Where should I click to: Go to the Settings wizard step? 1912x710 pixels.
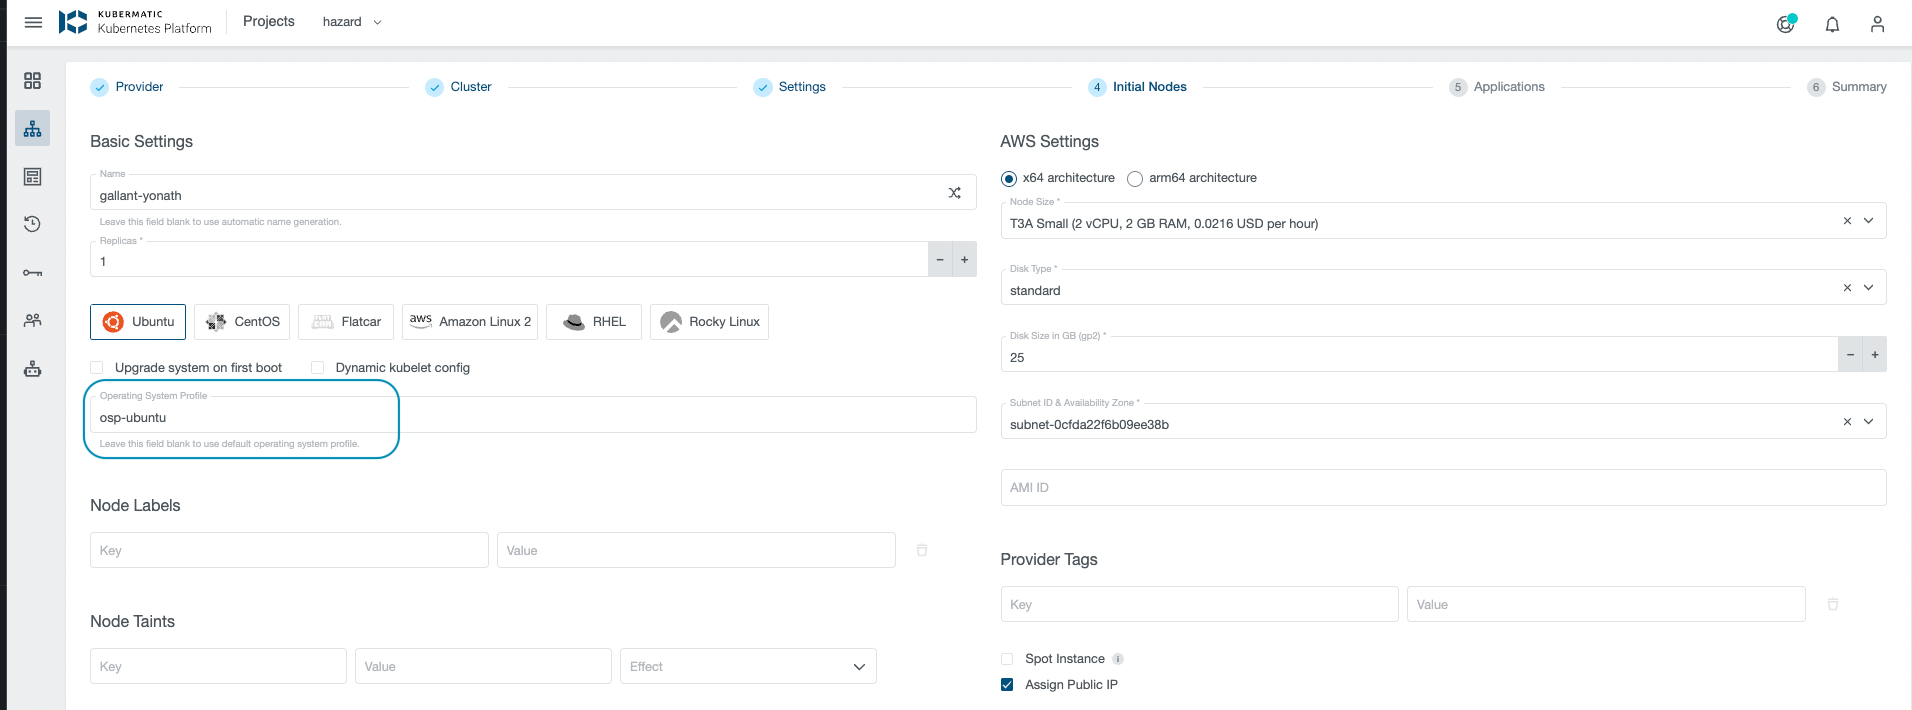pos(801,87)
